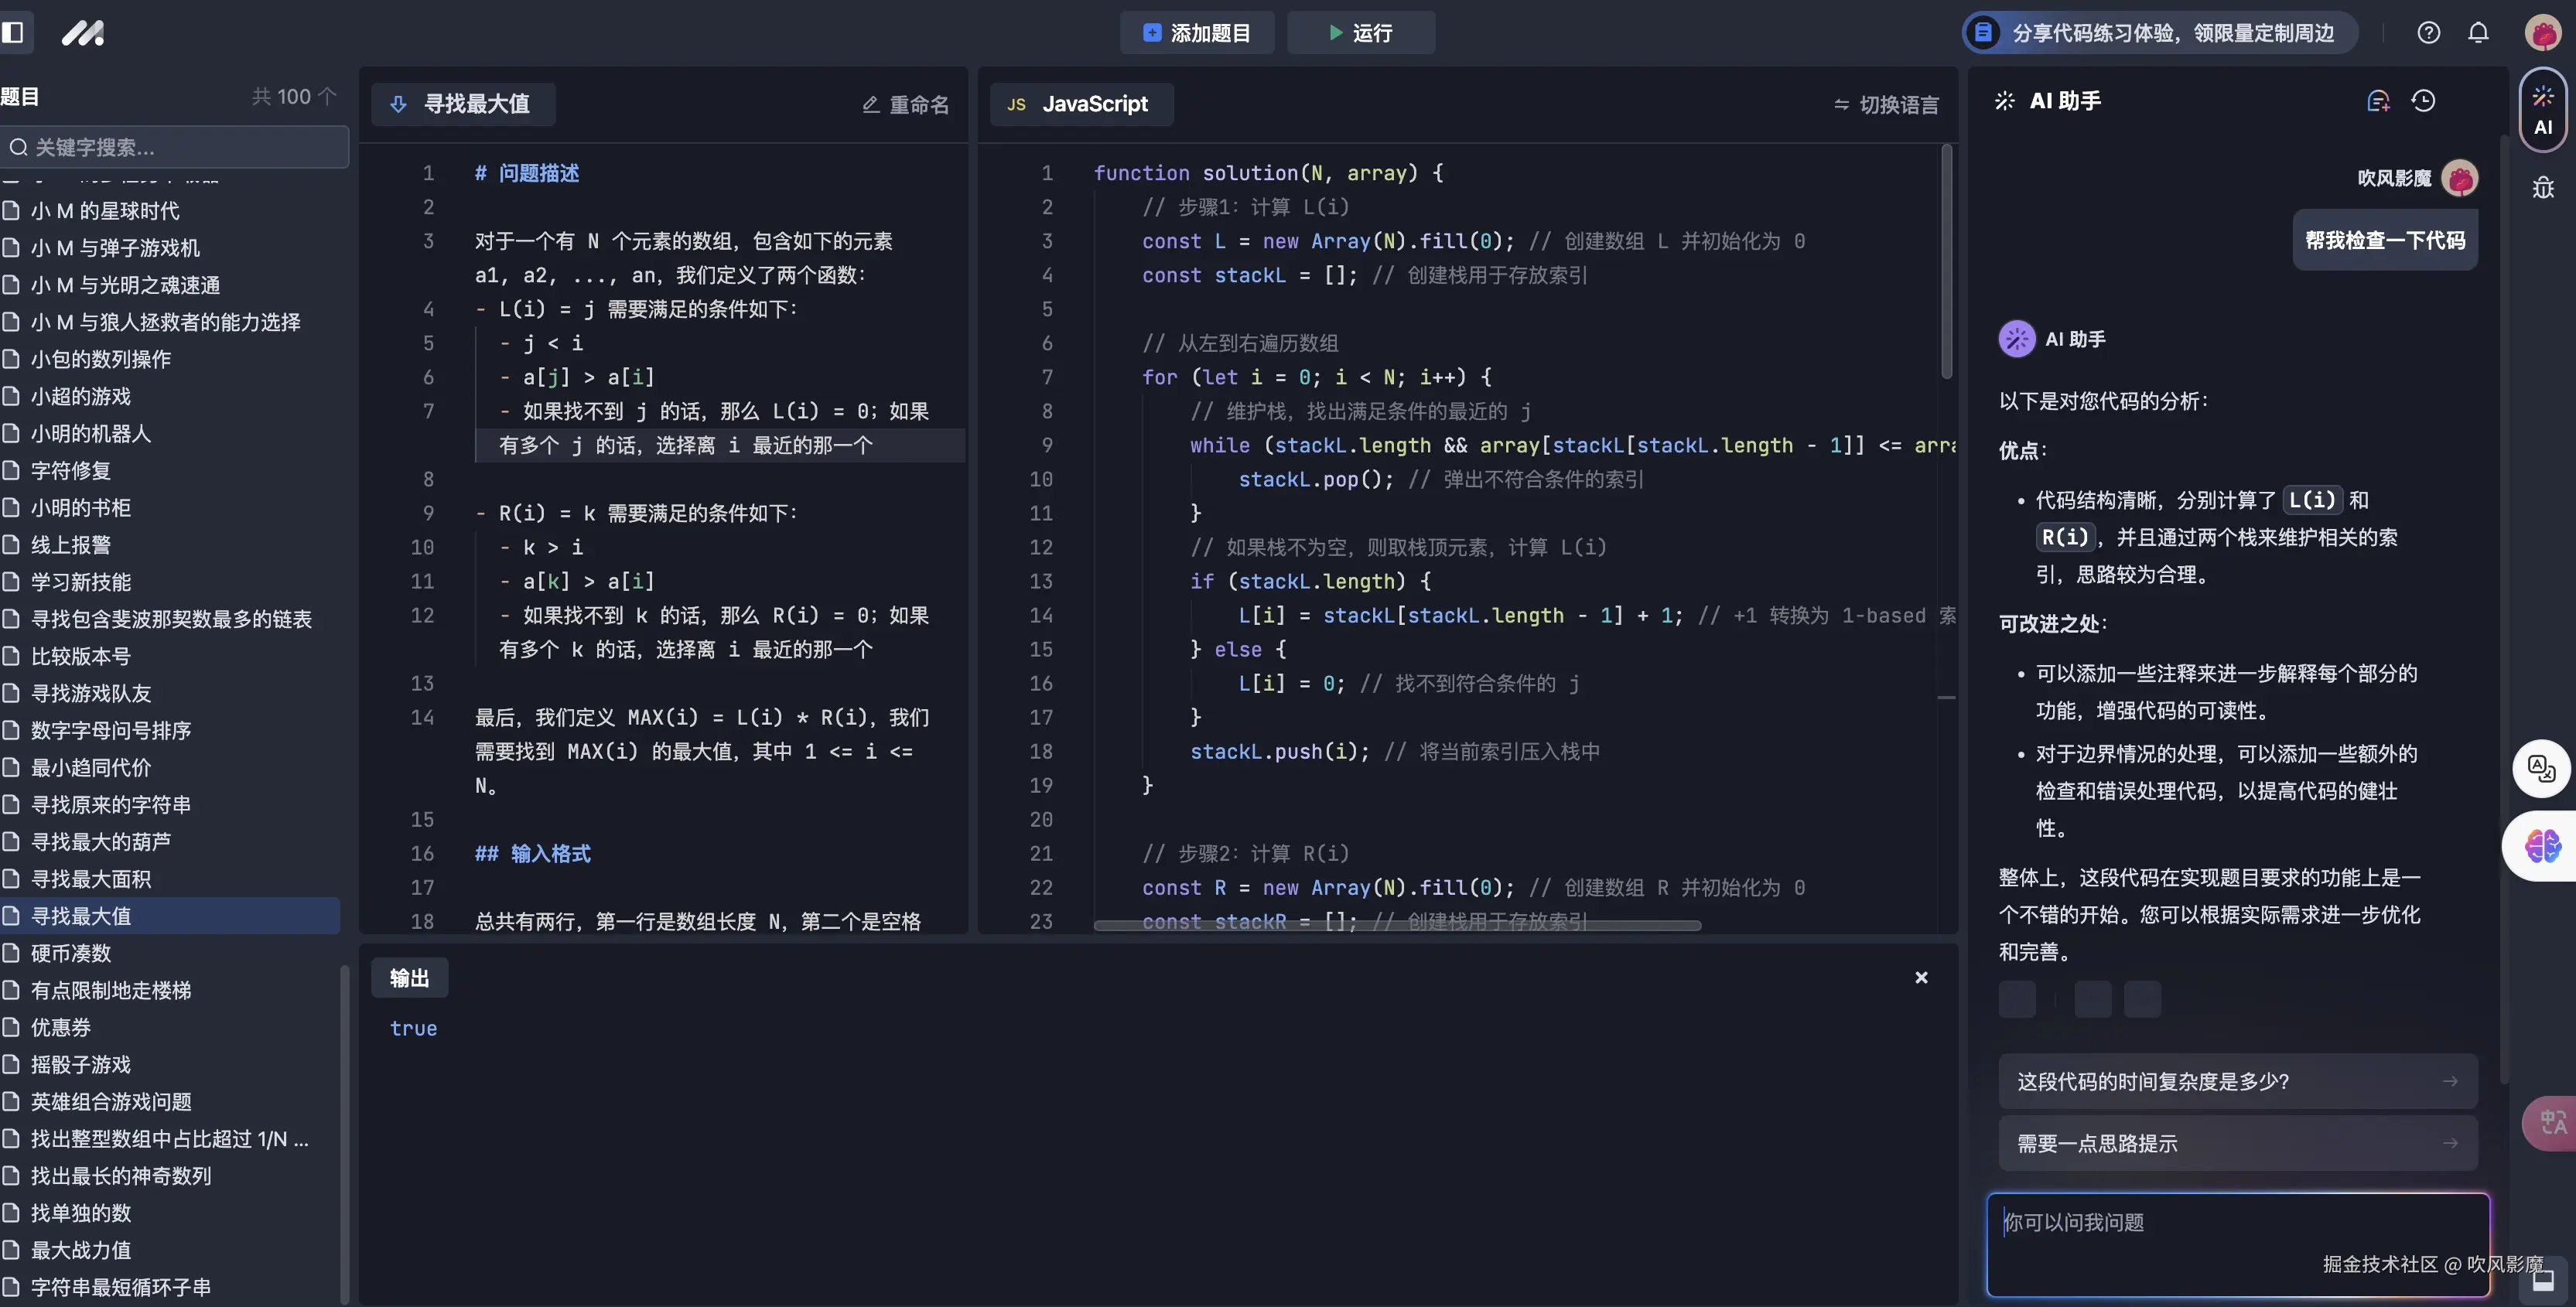Click the 帮我检查一下代码 button
Screen dimensions: 2576x1307
[x=2385, y=240]
